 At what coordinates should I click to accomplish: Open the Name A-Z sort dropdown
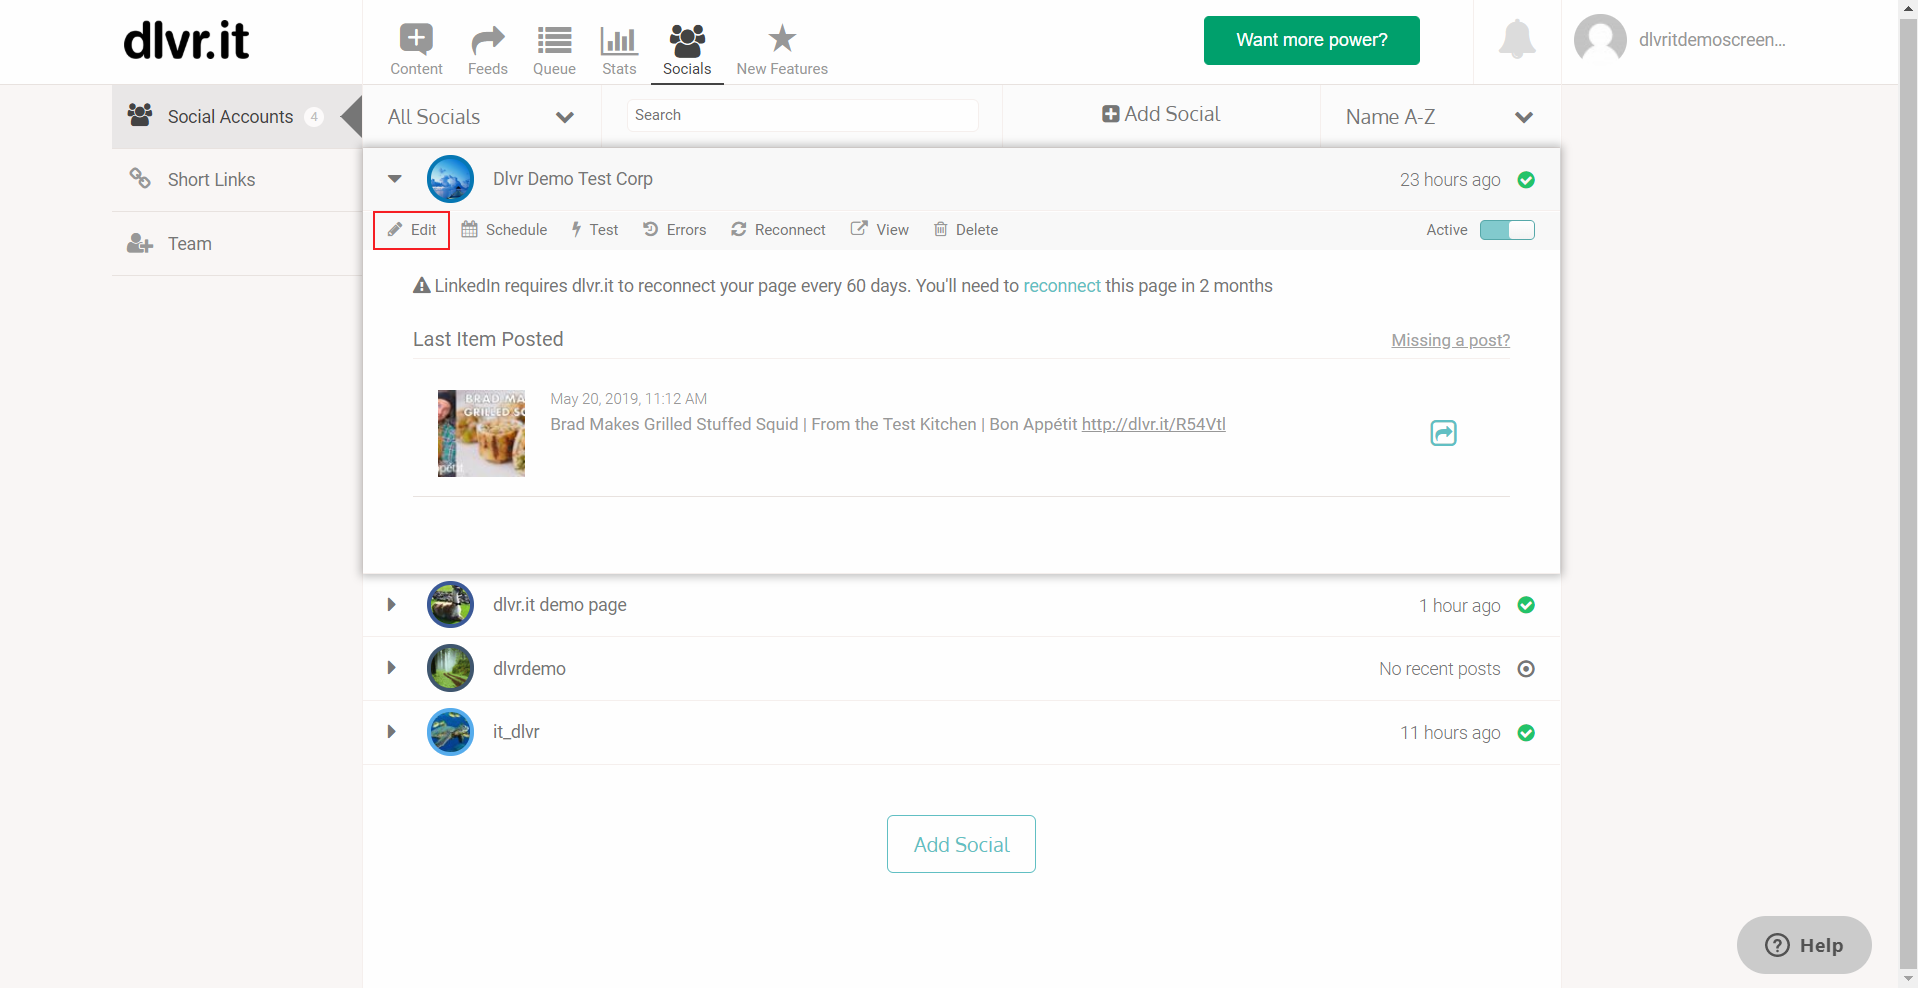tap(1440, 117)
